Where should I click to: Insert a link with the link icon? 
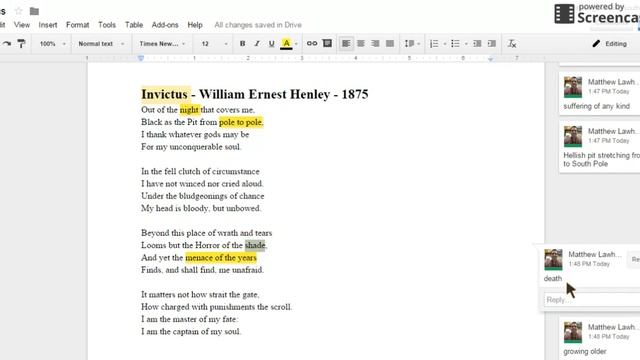[312, 43]
